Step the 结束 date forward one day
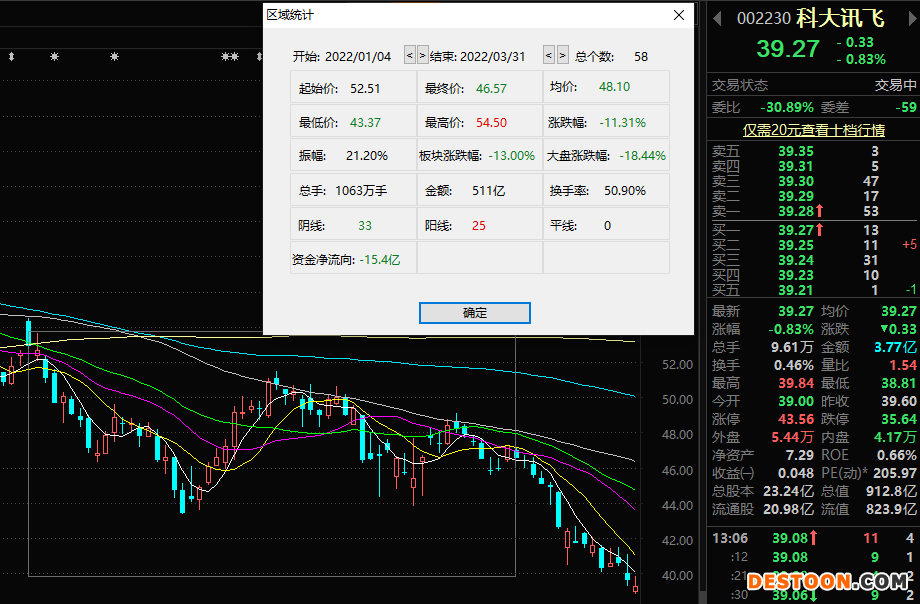The width and height of the screenshot is (920, 604). coord(563,56)
